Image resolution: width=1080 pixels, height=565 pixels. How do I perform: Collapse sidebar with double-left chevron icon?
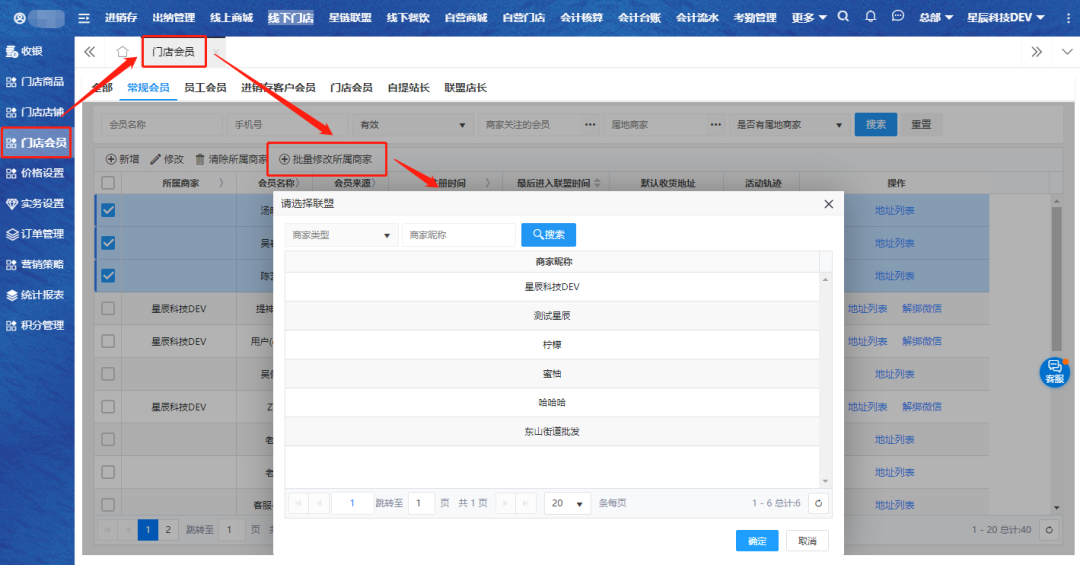[90, 52]
